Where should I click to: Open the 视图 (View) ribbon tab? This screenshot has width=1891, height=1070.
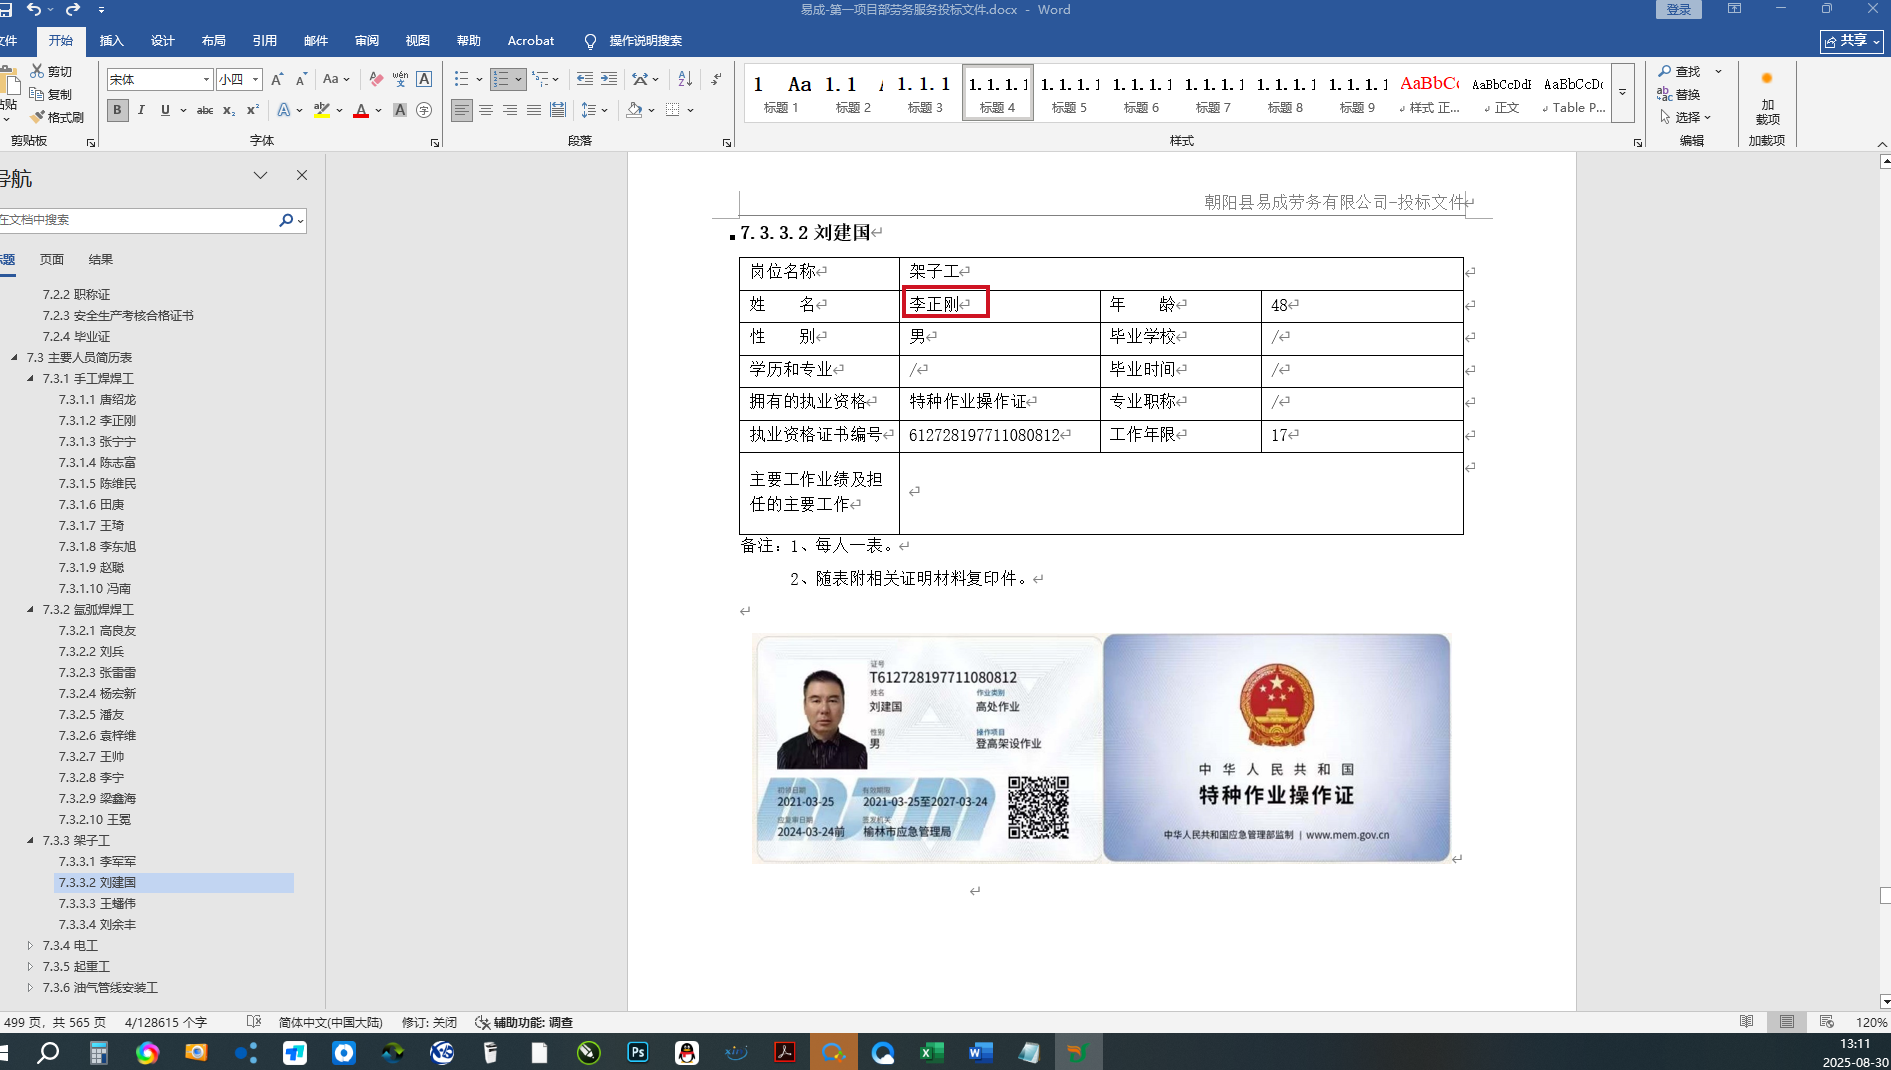(418, 41)
